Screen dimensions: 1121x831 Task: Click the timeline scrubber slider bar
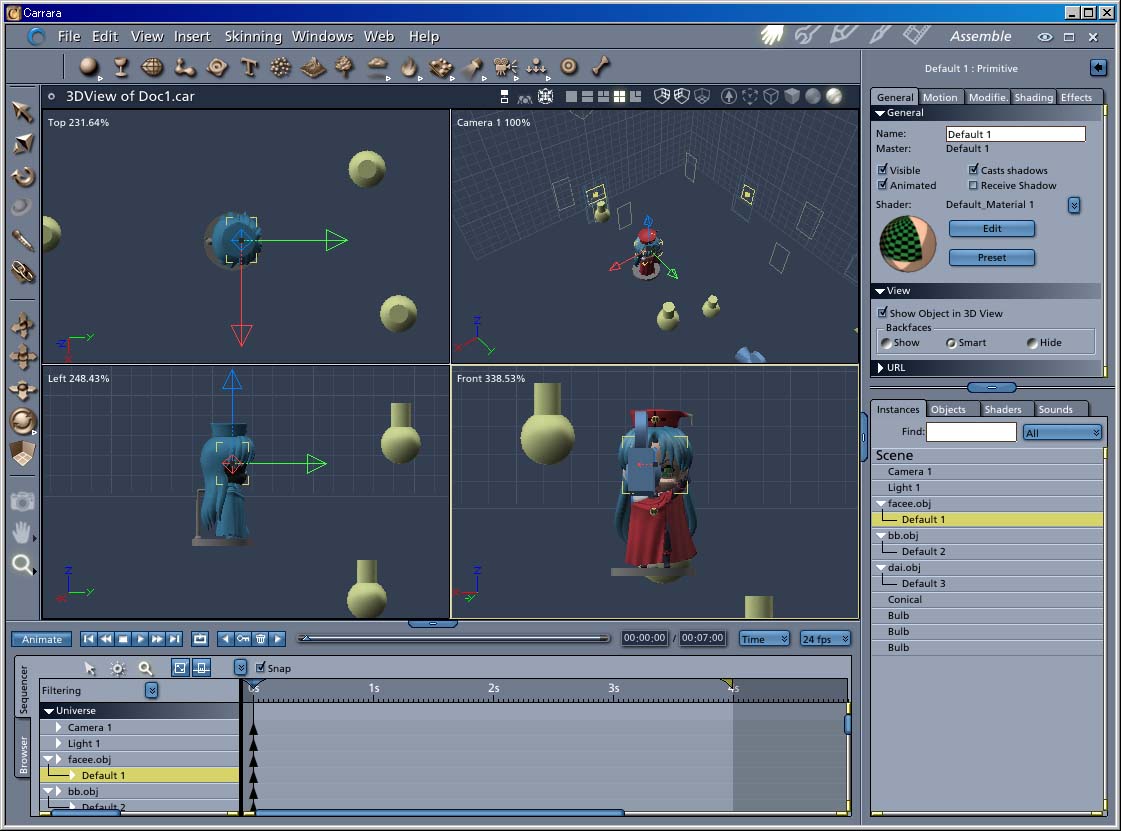tap(455, 638)
